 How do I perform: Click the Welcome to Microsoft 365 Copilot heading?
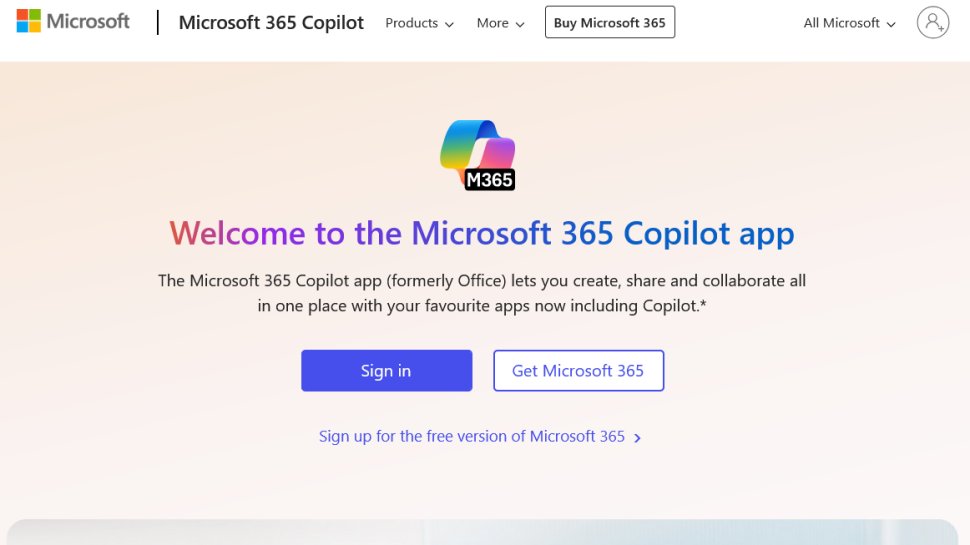point(481,233)
